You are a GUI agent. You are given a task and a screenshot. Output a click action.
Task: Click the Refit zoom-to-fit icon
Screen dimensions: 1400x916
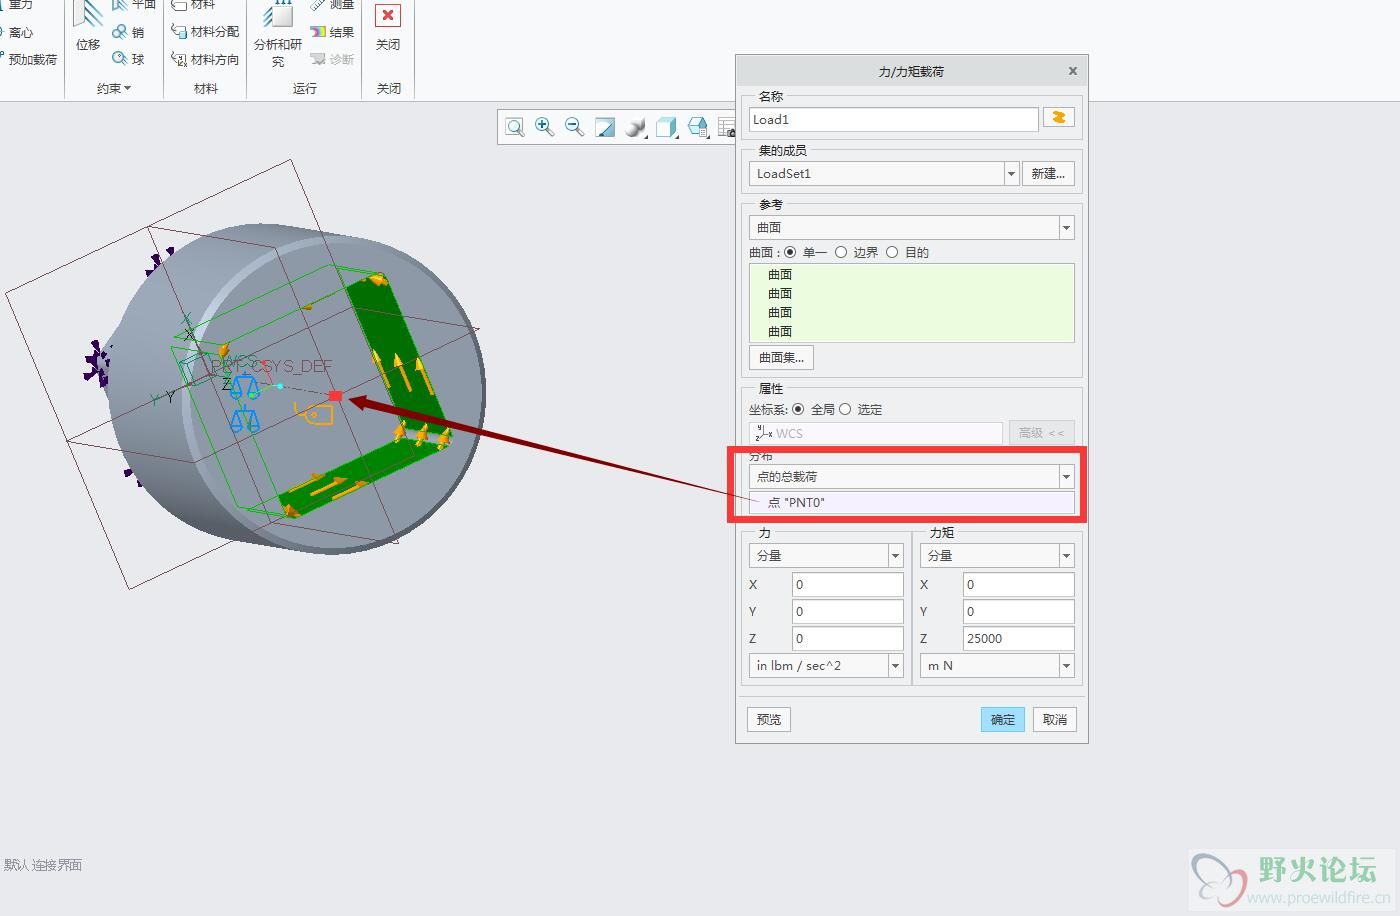point(514,127)
